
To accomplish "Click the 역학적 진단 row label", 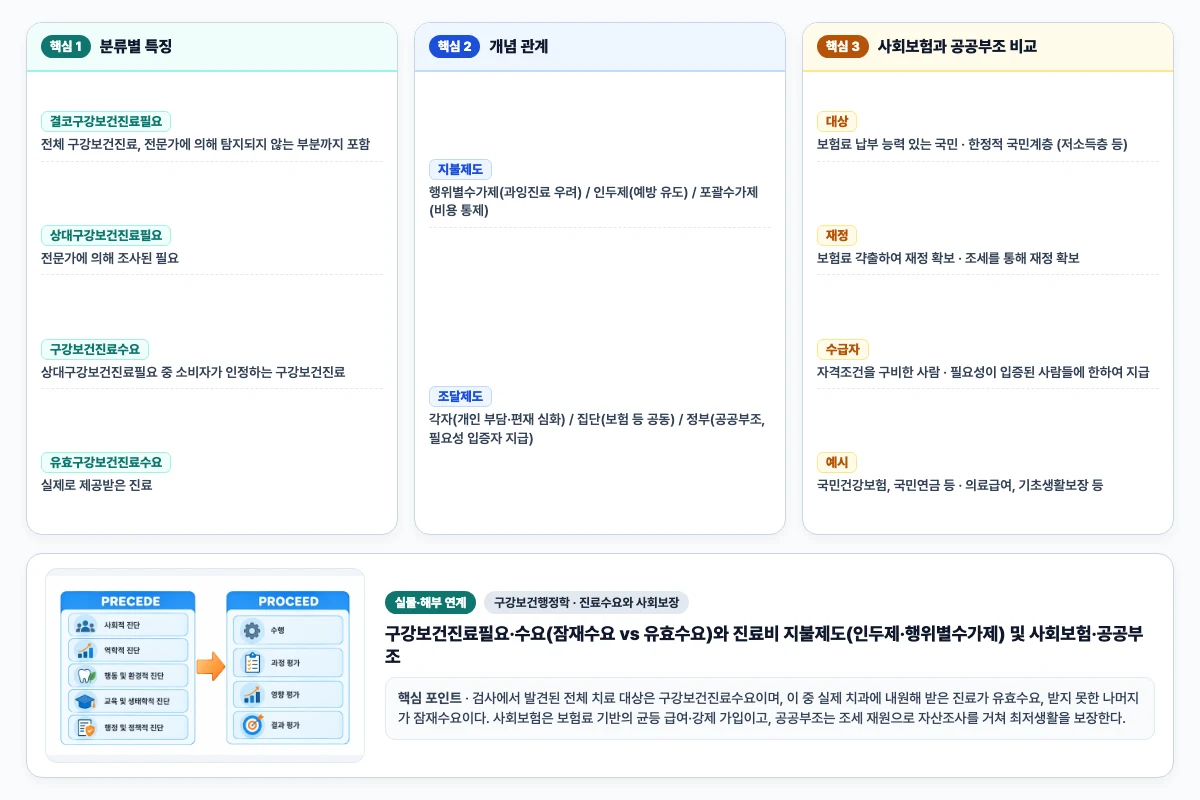I will tap(122, 651).
